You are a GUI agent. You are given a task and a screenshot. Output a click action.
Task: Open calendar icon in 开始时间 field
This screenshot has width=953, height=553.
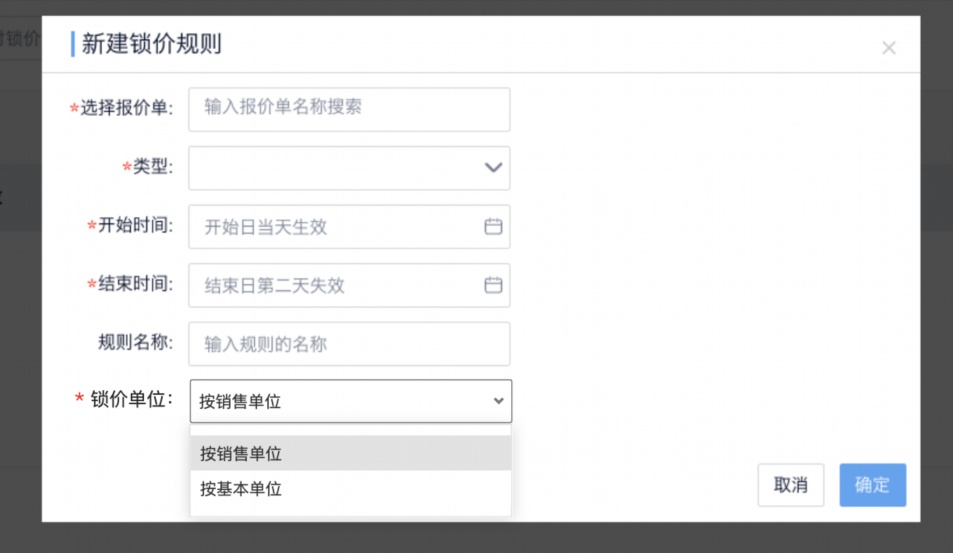(x=493, y=227)
